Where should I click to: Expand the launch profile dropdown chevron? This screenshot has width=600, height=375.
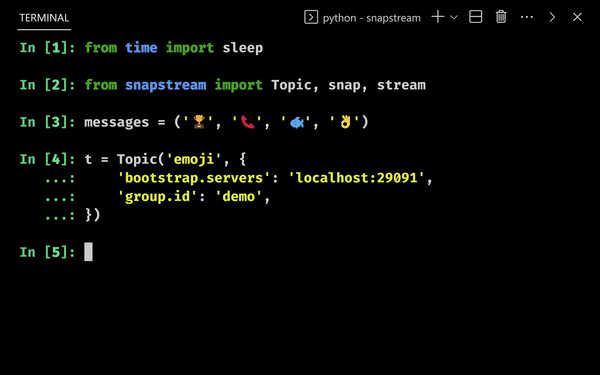click(x=454, y=17)
